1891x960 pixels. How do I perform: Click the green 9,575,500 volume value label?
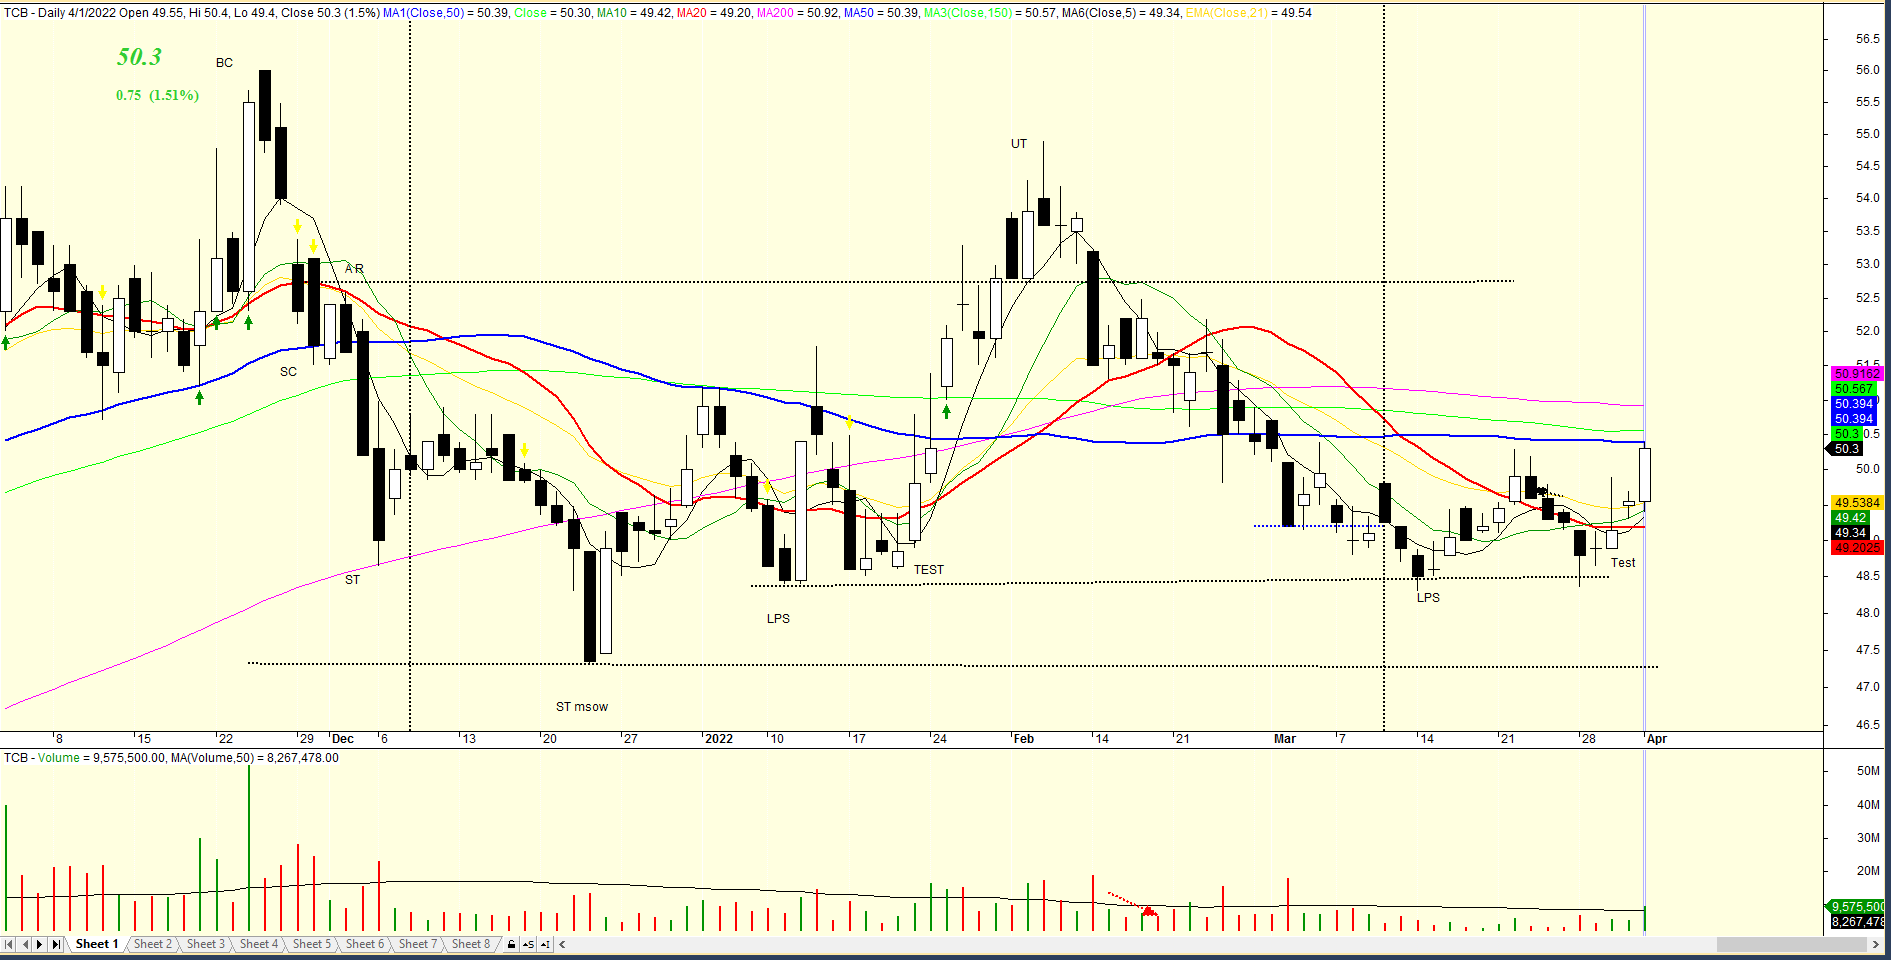[x=1857, y=907]
